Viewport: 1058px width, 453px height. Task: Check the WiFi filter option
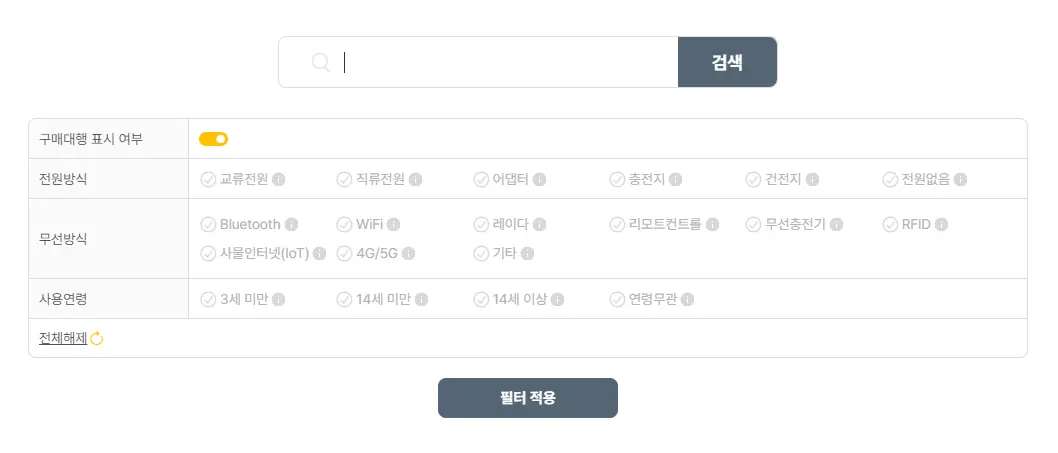[x=344, y=225]
